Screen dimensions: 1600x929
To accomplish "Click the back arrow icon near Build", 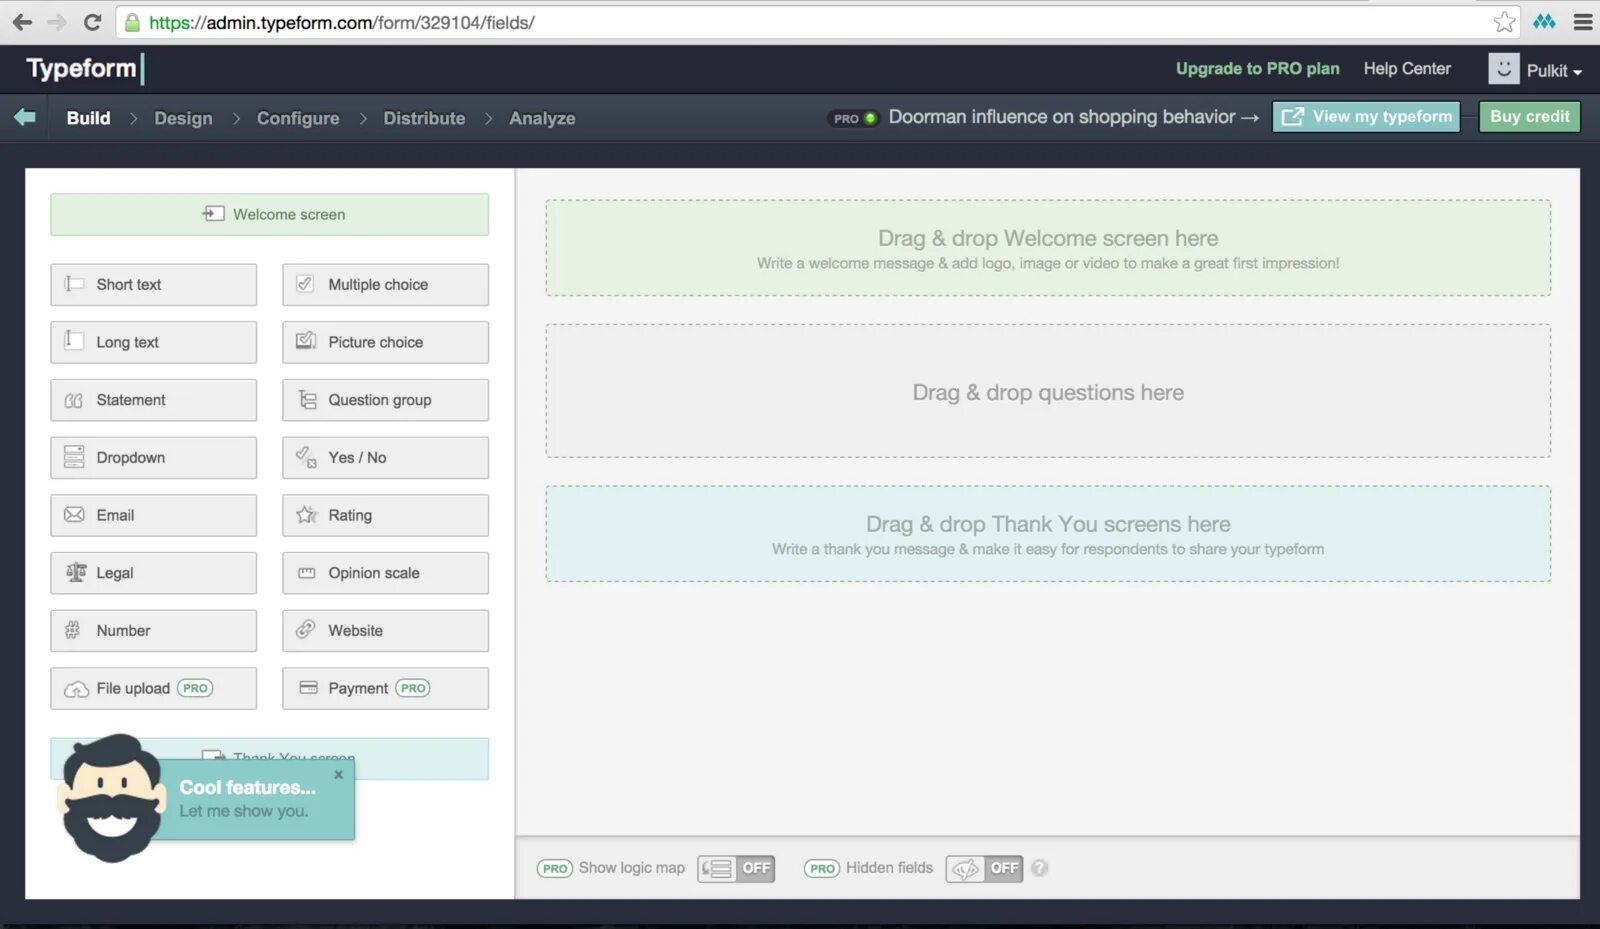I will coord(25,117).
